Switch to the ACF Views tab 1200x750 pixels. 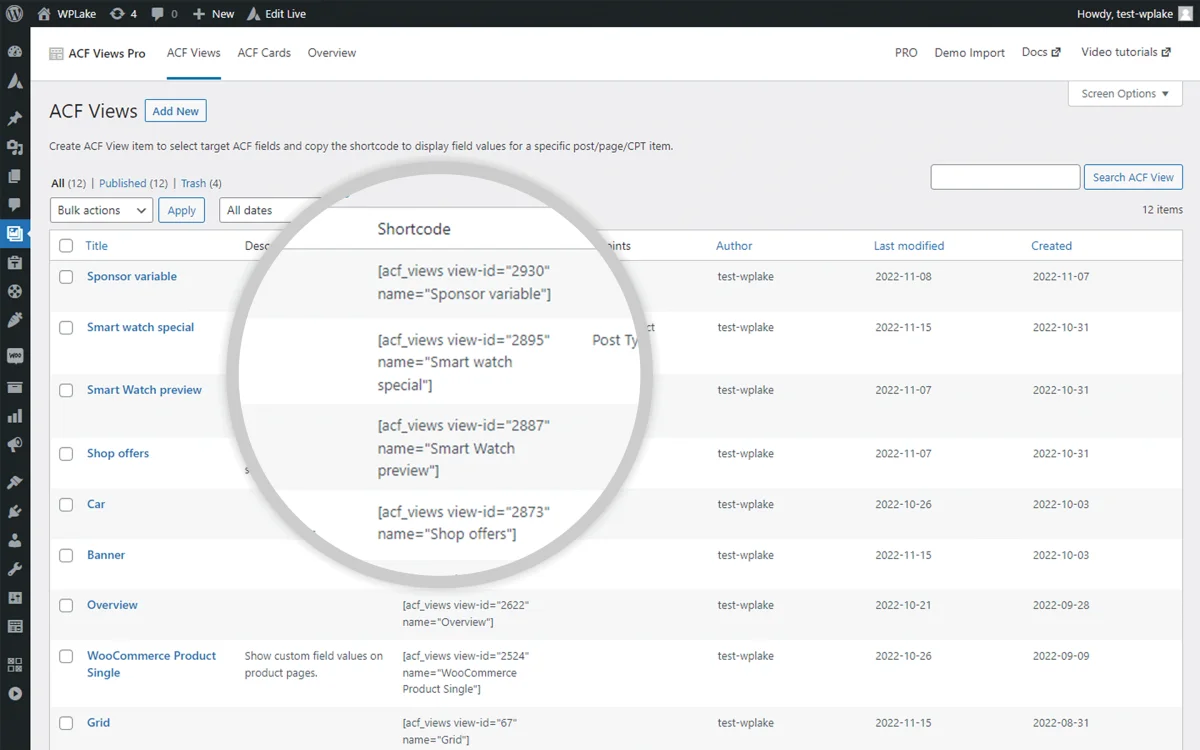194,53
